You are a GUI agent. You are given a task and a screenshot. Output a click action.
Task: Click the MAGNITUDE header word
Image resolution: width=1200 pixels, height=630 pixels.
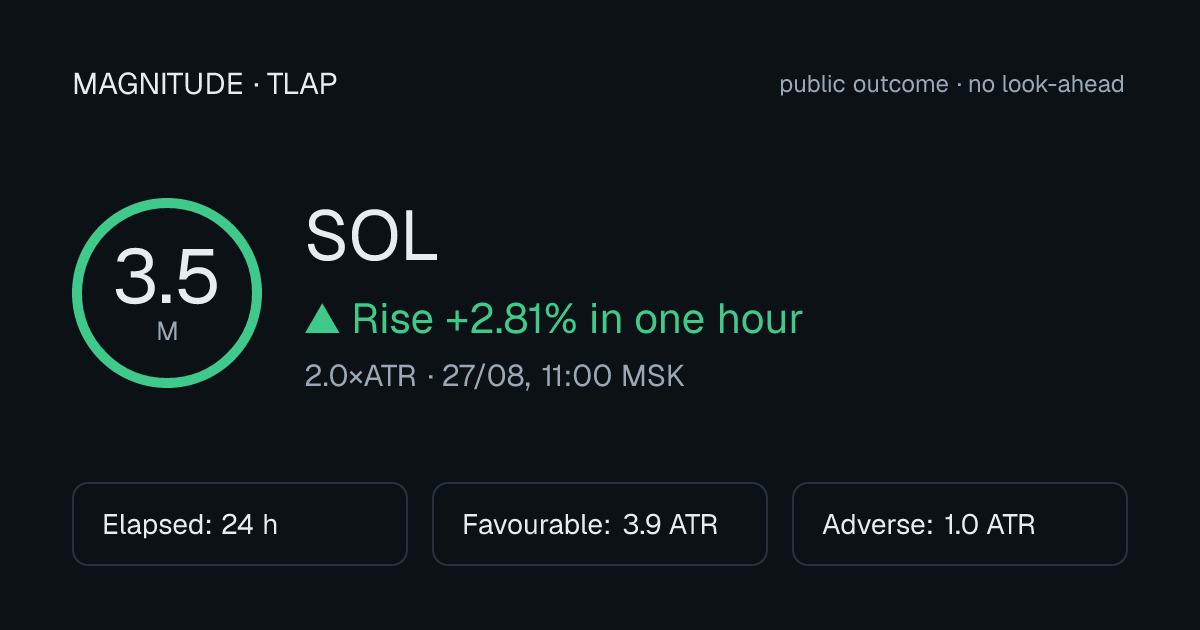(x=158, y=85)
